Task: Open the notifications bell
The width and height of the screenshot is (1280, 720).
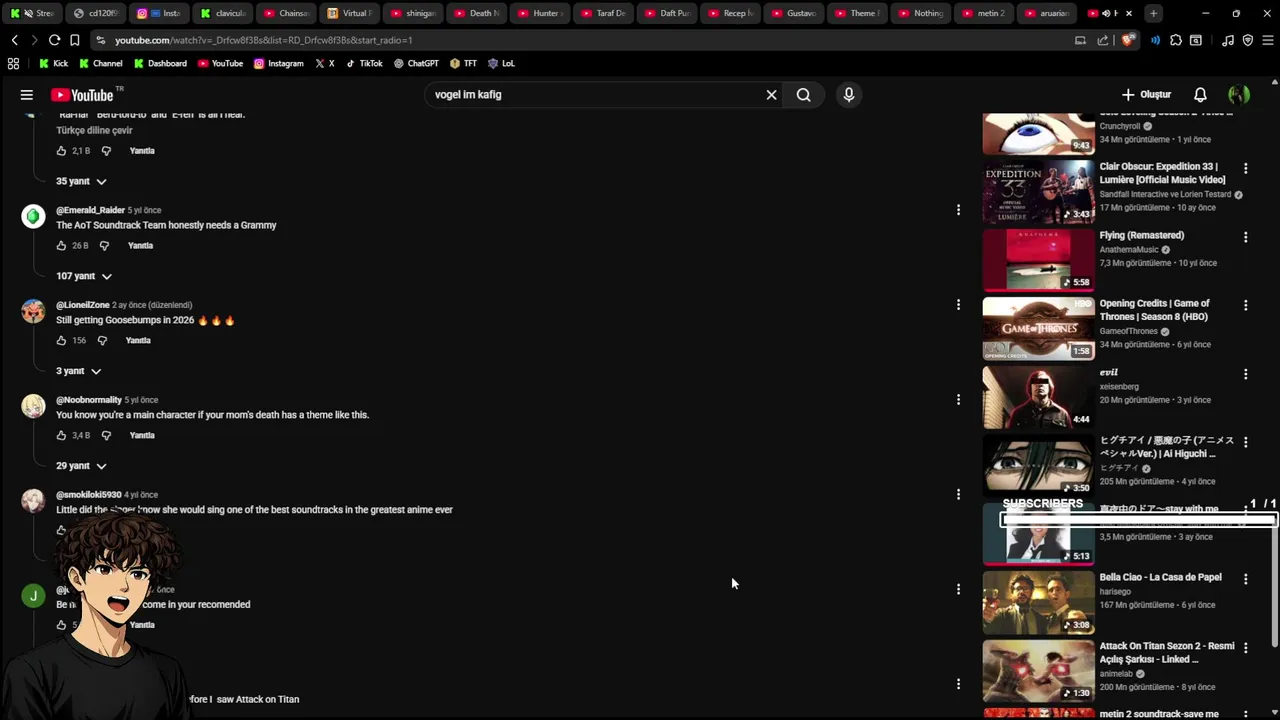Action: (x=1200, y=95)
